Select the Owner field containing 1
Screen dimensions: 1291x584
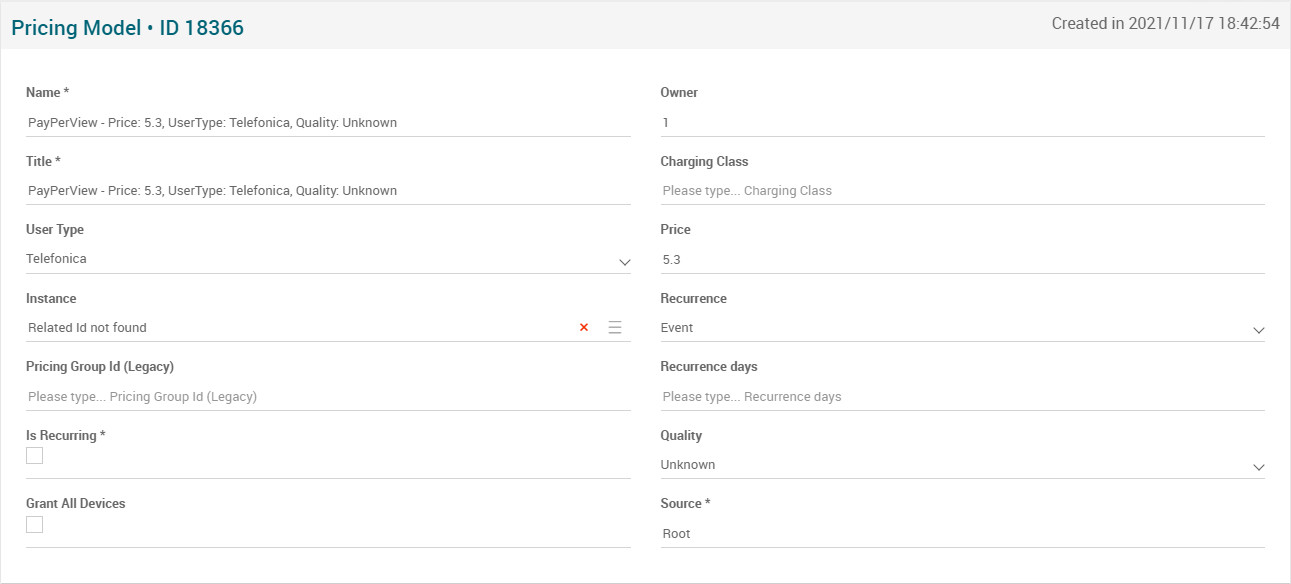click(961, 123)
